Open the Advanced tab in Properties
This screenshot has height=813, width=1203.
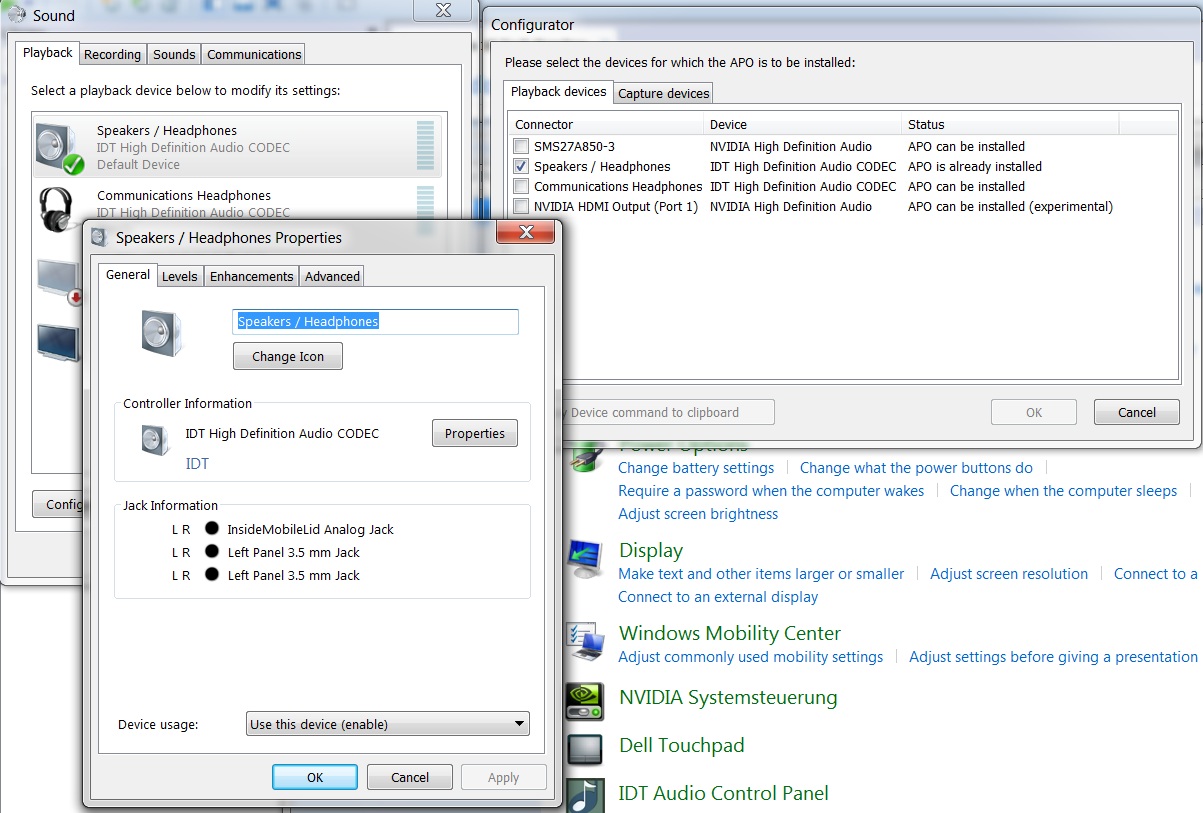332,277
